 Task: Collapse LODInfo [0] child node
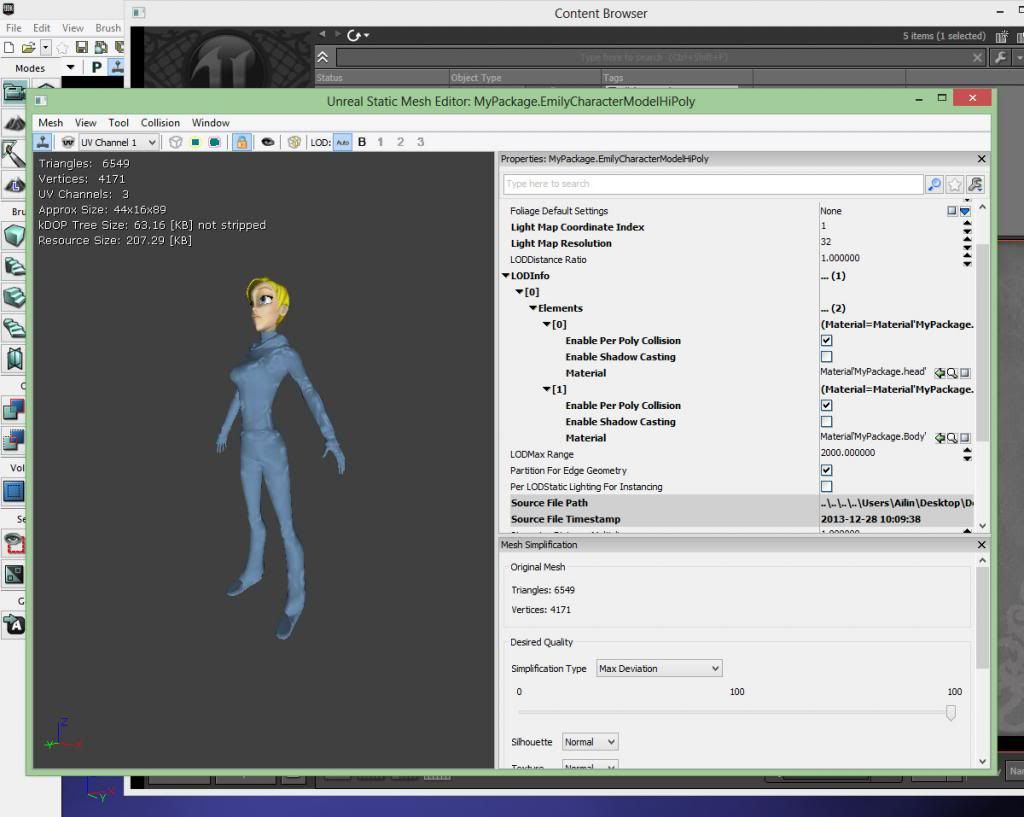(519, 292)
